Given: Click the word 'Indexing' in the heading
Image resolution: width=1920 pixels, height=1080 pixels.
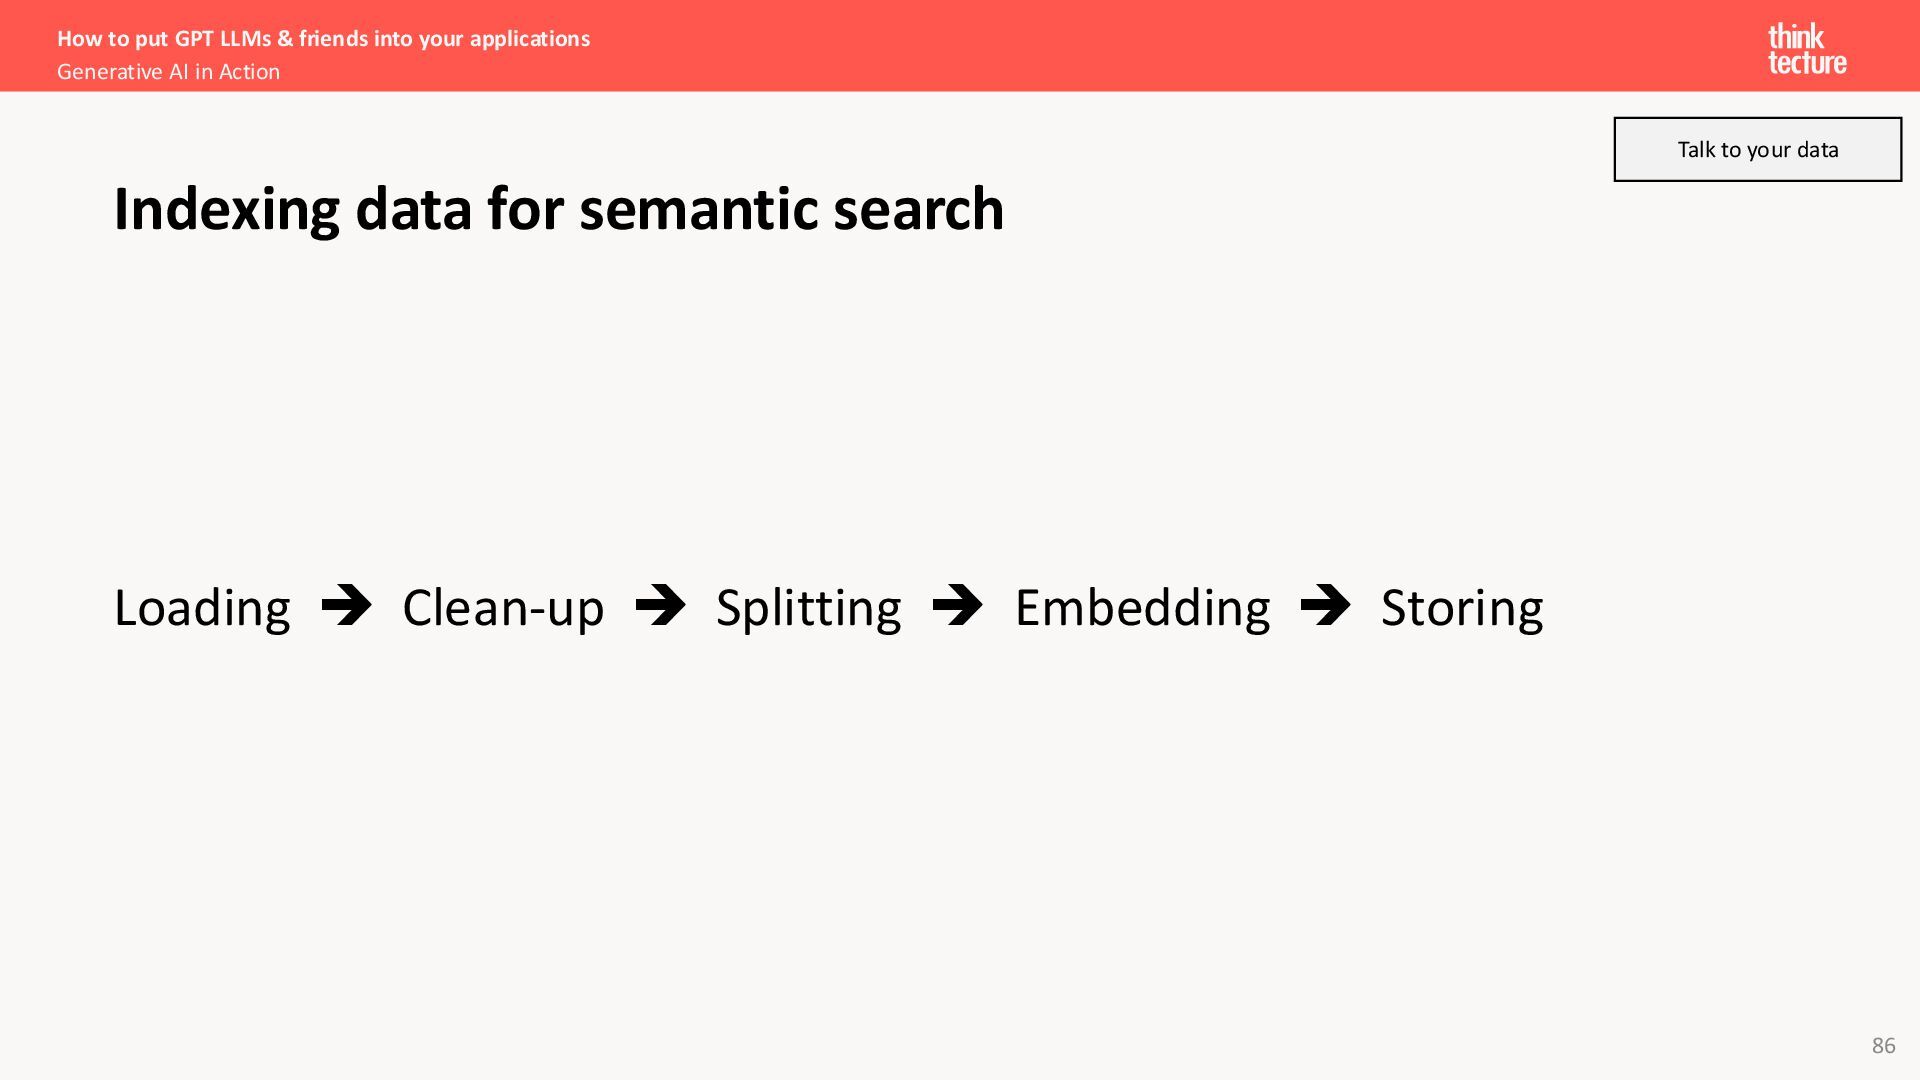Looking at the screenshot, I should click(227, 209).
